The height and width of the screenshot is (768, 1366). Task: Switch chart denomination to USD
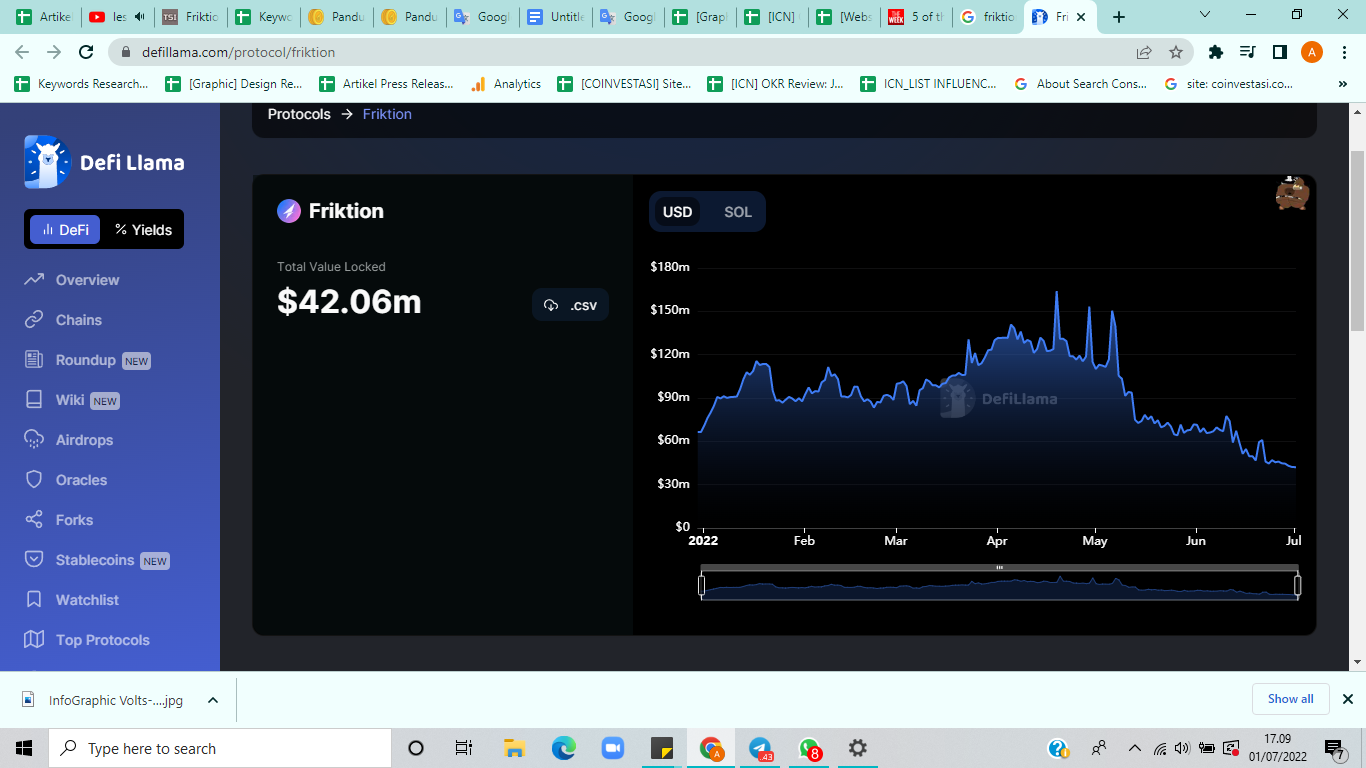point(677,212)
